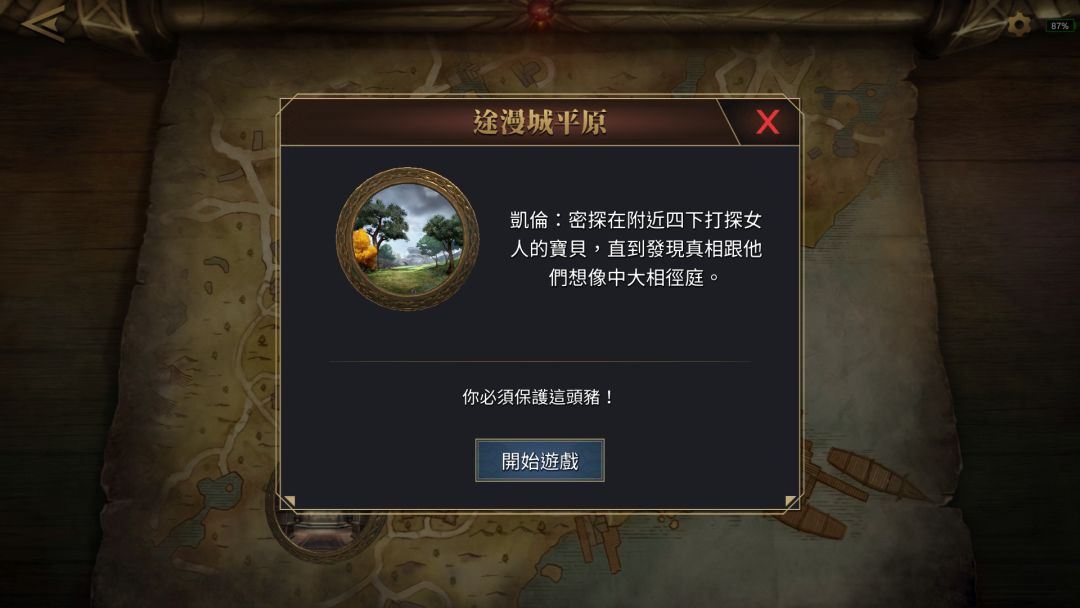Click the 途漫城平原 dialog title
Image resolution: width=1080 pixels, height=608 pixels.
tap(539, 123)
